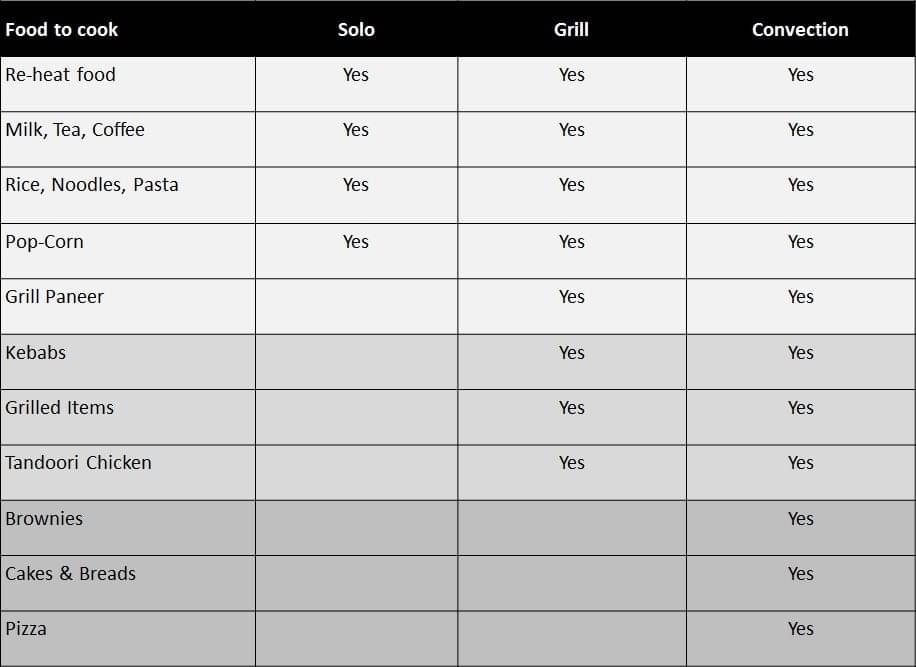Select the Grill Paneer cell
The width and height of the screenshot is (916, 667).
click(127, 307)
